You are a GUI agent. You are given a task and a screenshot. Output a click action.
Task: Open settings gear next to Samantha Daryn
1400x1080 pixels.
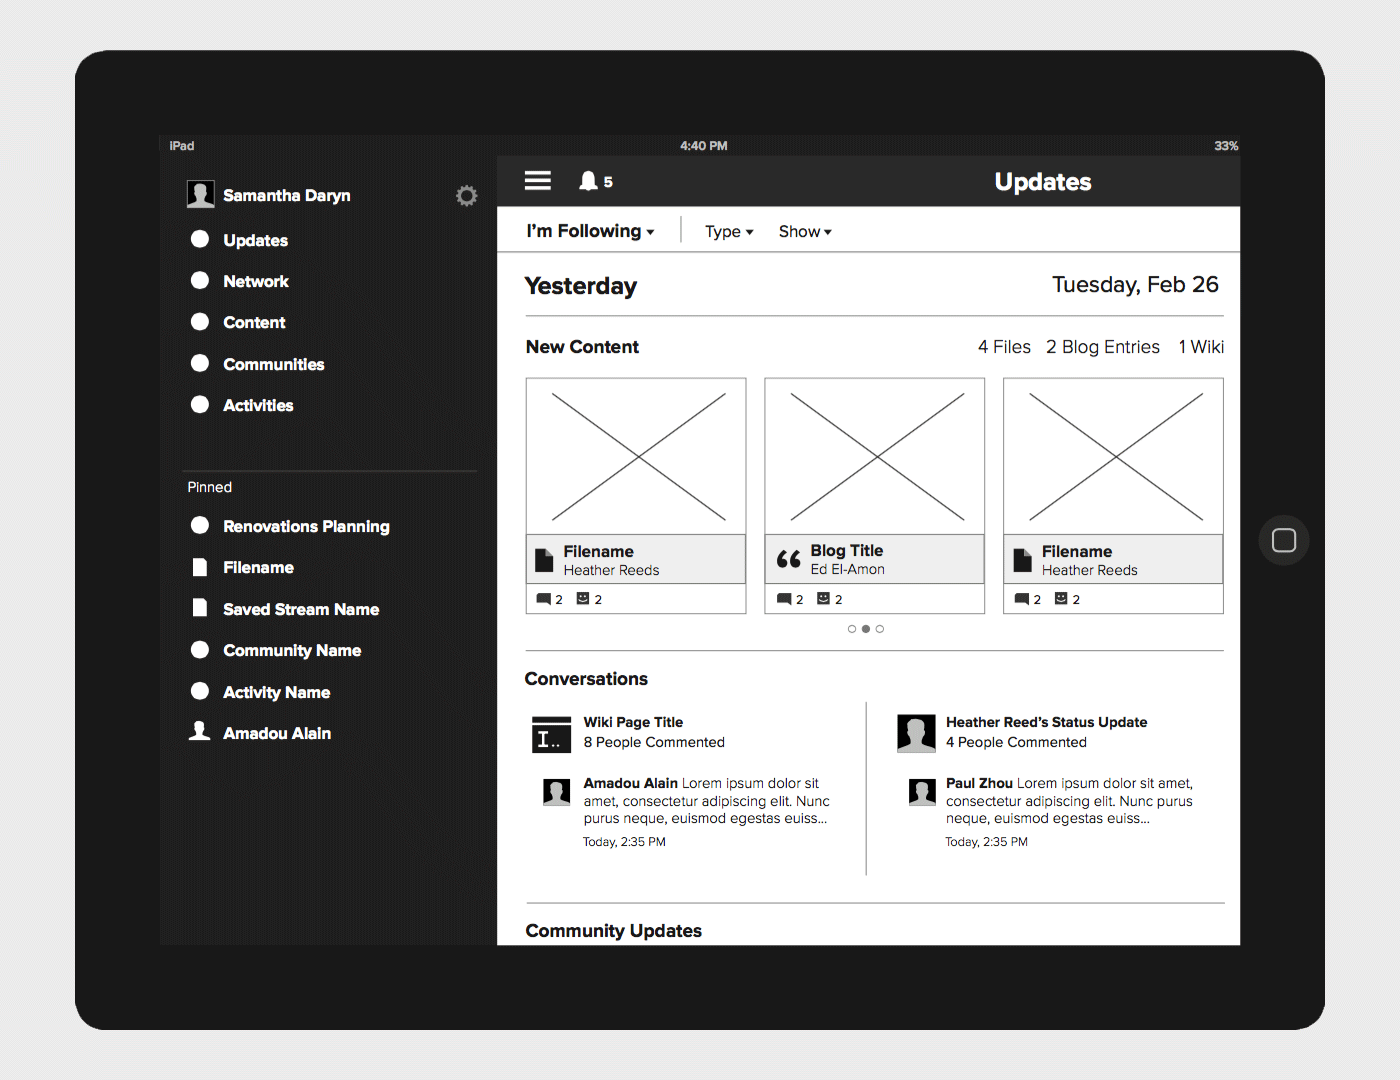tap(466, 196)
